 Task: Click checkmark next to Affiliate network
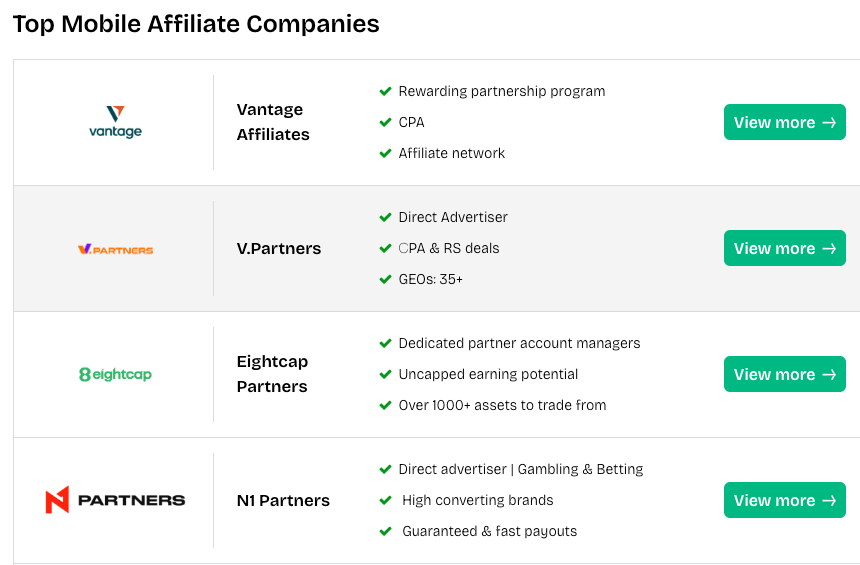(x=385, y=153)
